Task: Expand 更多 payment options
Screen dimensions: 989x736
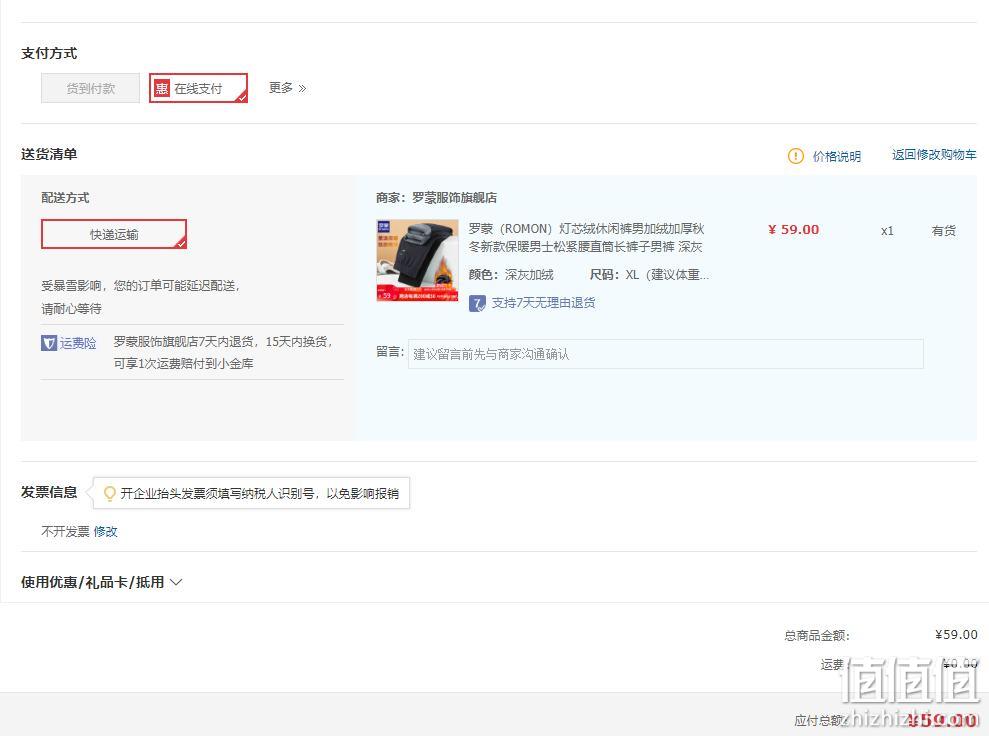Action: (x=287, y=88)
